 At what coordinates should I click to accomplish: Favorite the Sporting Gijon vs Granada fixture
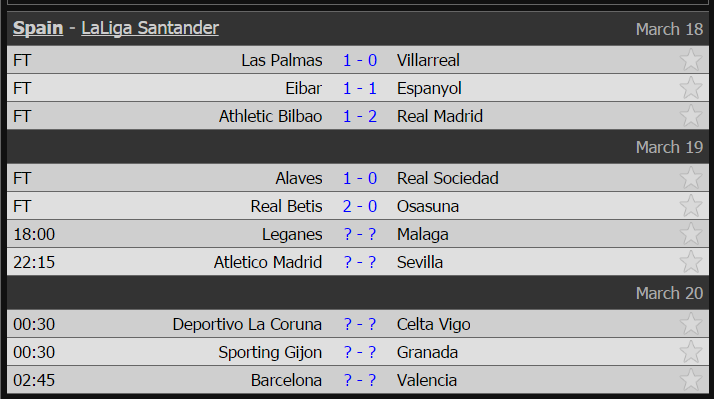[x=690, y=352]
